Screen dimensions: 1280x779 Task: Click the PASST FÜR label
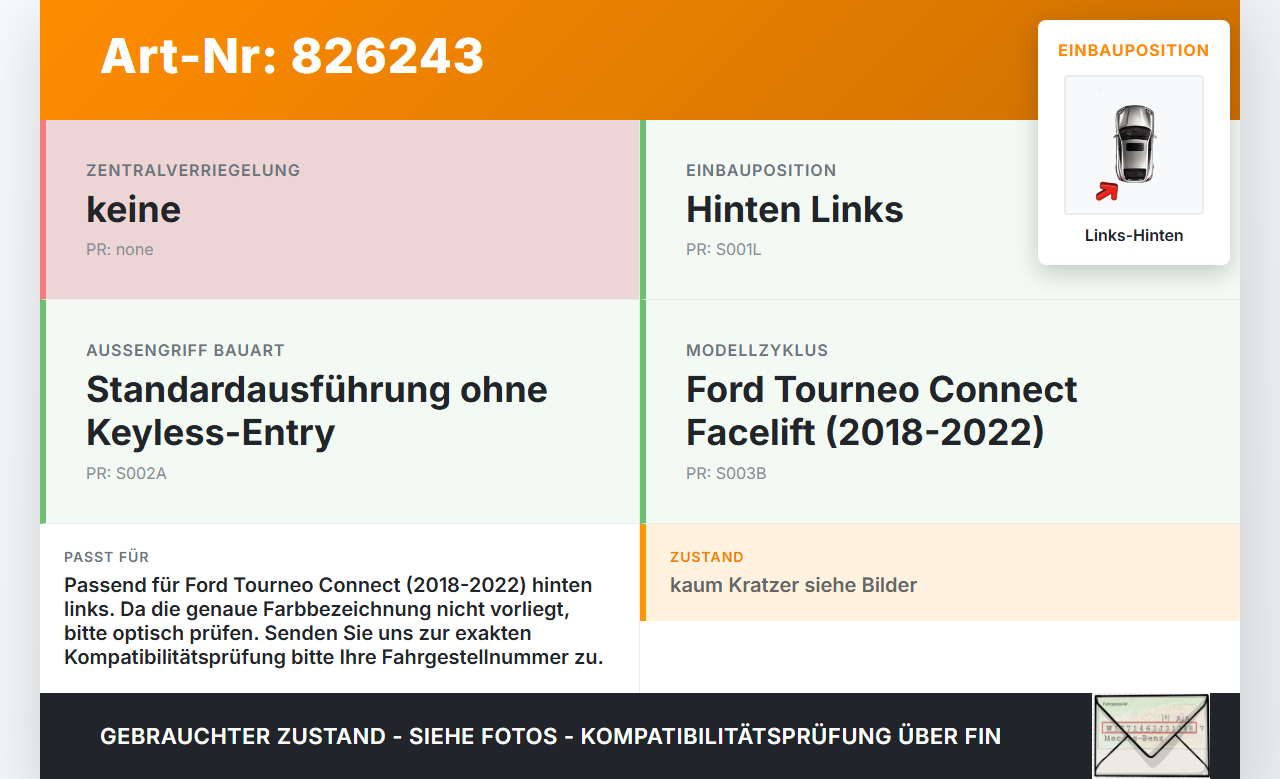tap(106, 557)
